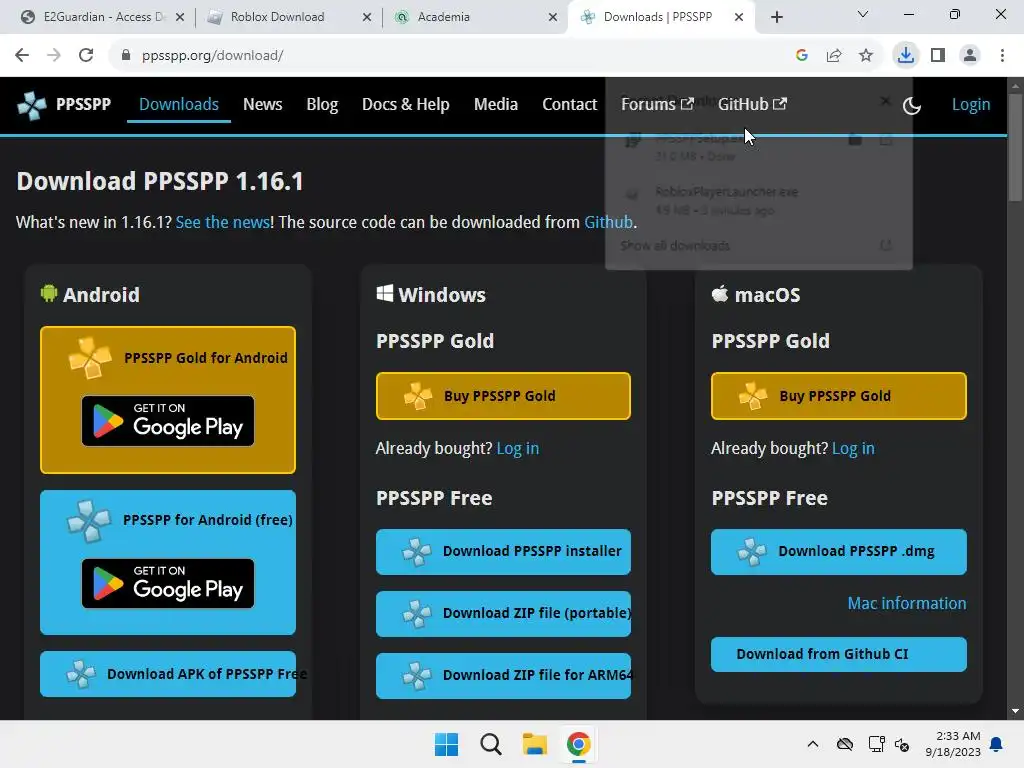Close the Downloads PPSSPP tab
The width and height of the screenshot is (1024, 768).
[x=739, y=17]
